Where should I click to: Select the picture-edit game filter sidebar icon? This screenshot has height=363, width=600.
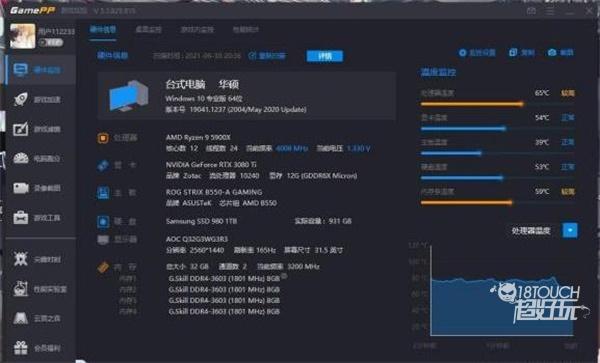pos(21,129)
